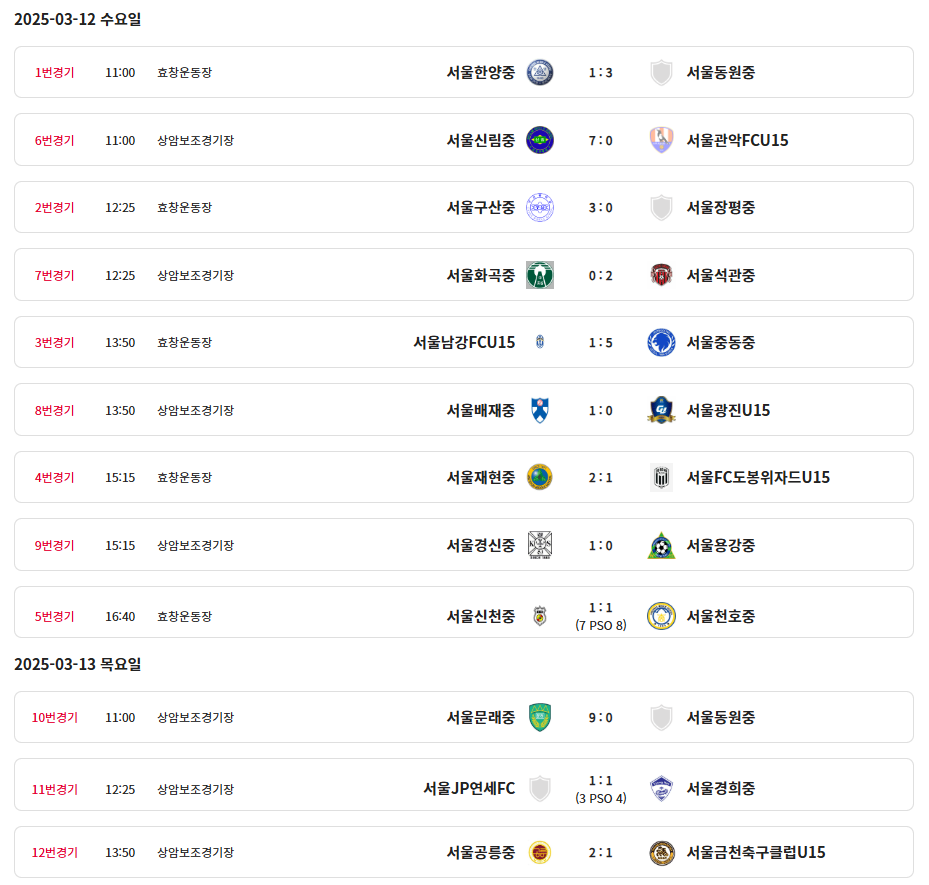Click the 서울문래중 green shield logo
Screen dimensions: 929x885
tap(540, 717)
